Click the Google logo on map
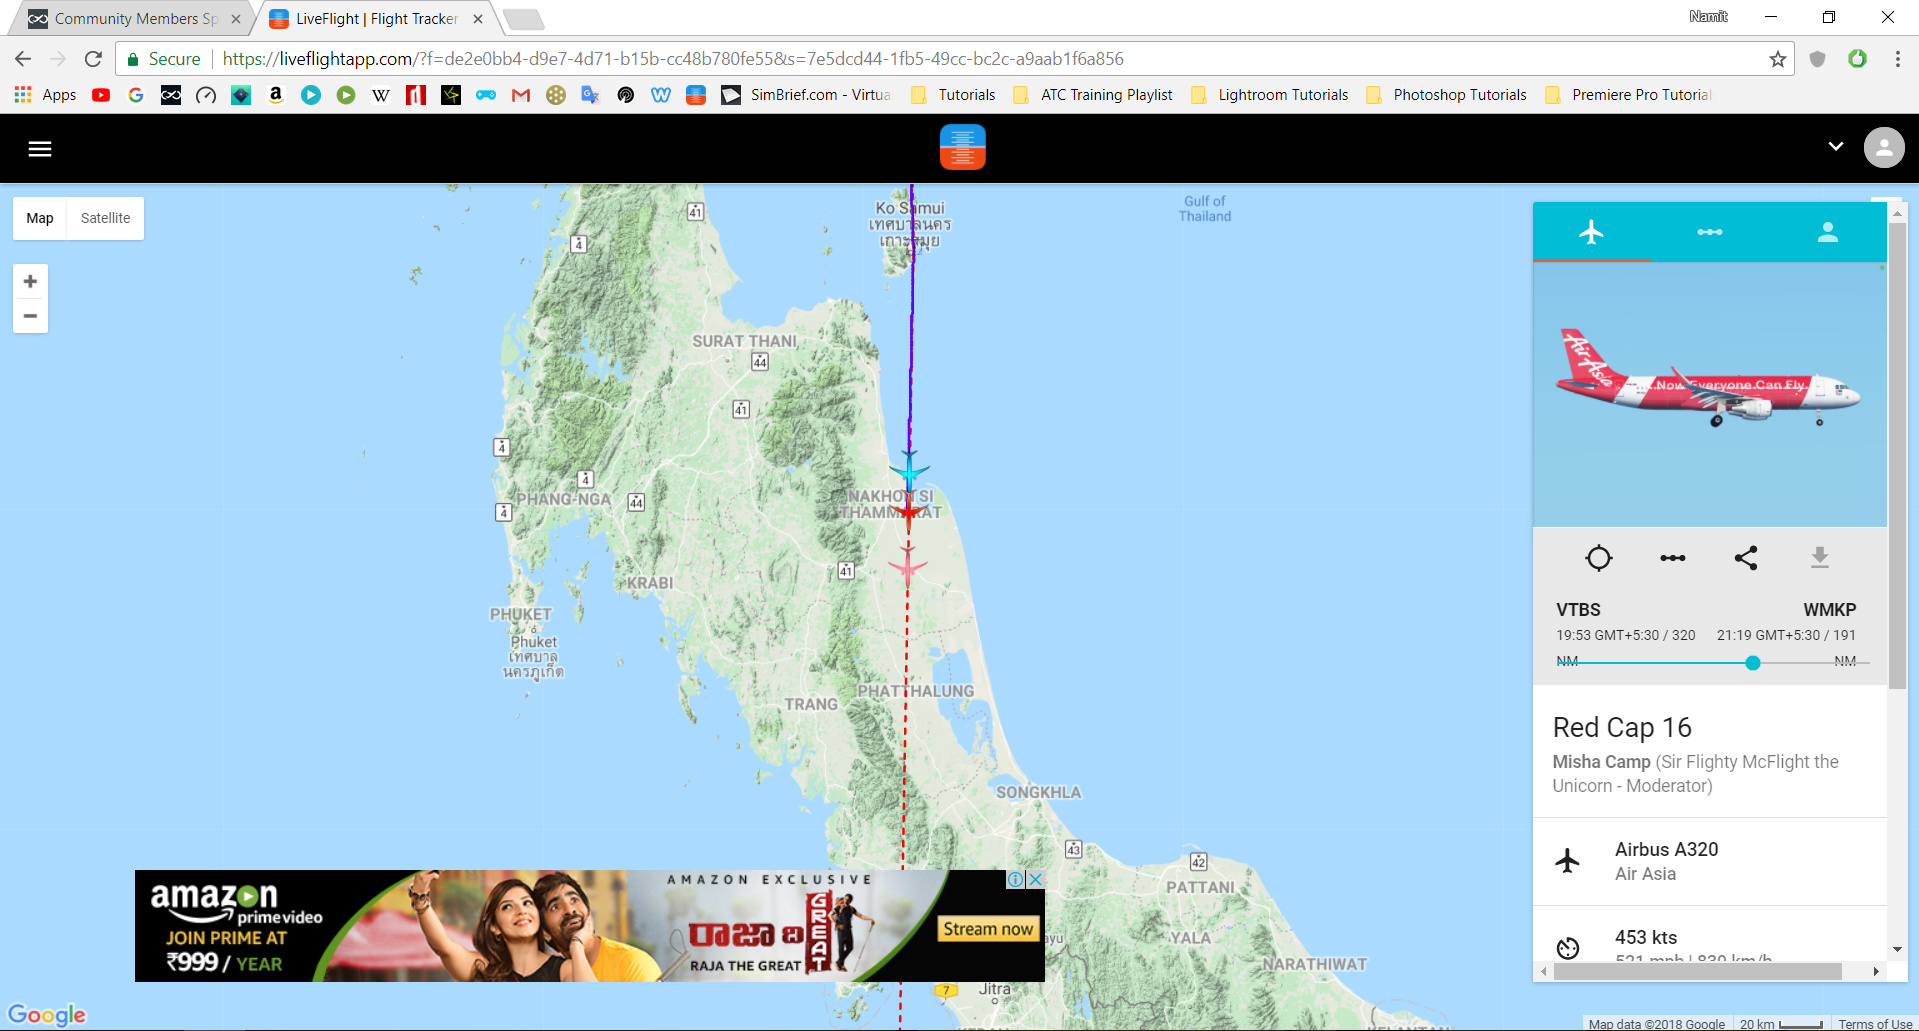 pyautogui.click(x=47, y=1015)
